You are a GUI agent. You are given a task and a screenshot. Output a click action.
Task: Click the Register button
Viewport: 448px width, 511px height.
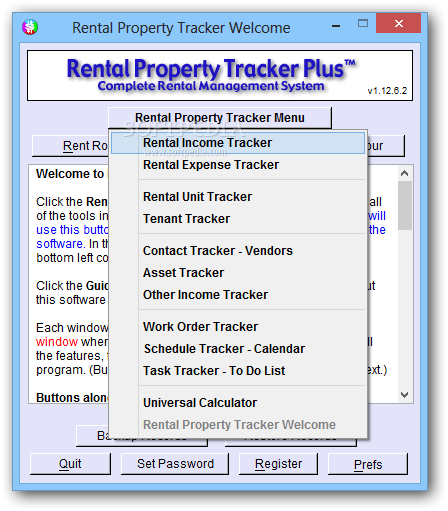coord(278,464)
